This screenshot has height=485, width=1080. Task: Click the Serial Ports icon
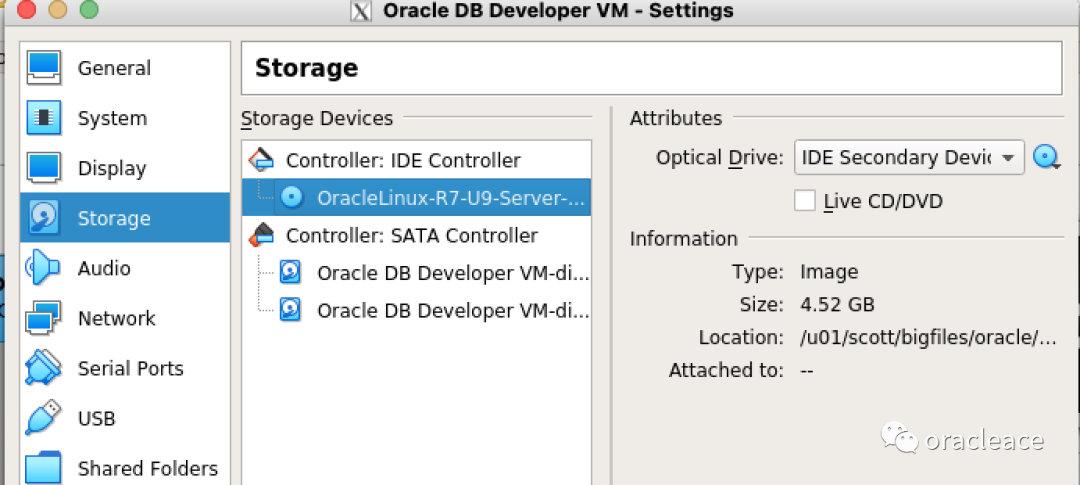(44, 368)
